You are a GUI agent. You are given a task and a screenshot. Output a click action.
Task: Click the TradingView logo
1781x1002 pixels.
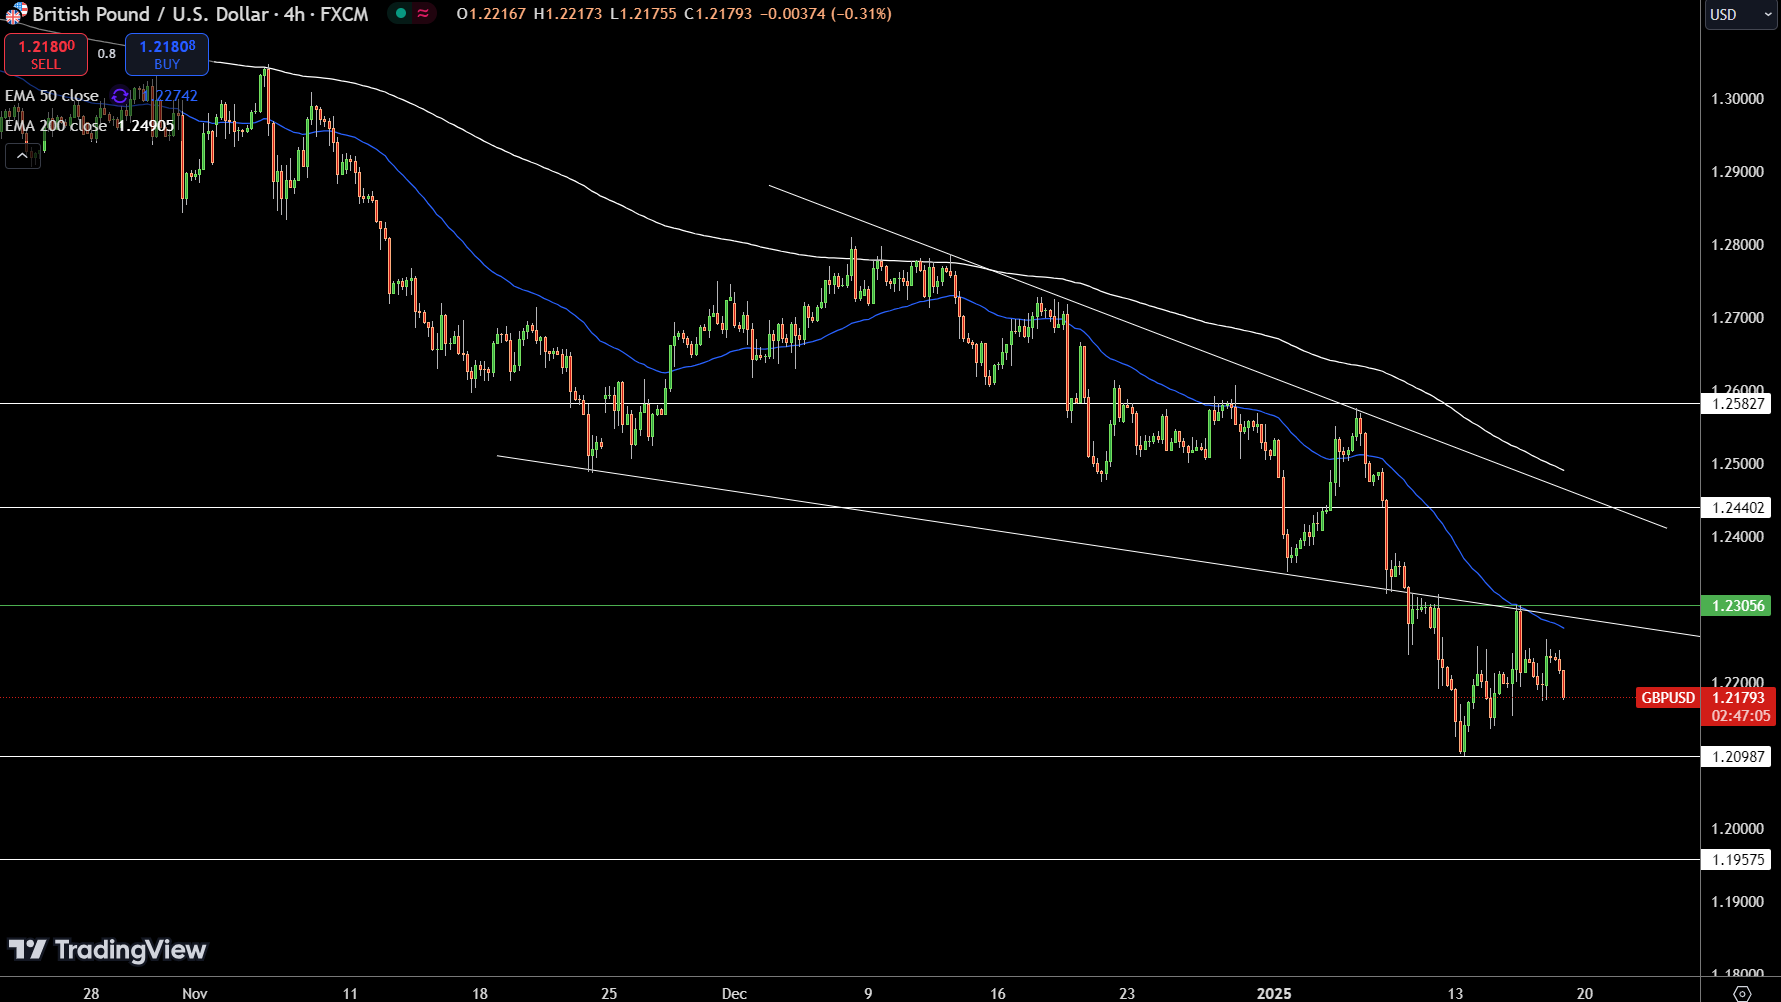click(107, 950)
